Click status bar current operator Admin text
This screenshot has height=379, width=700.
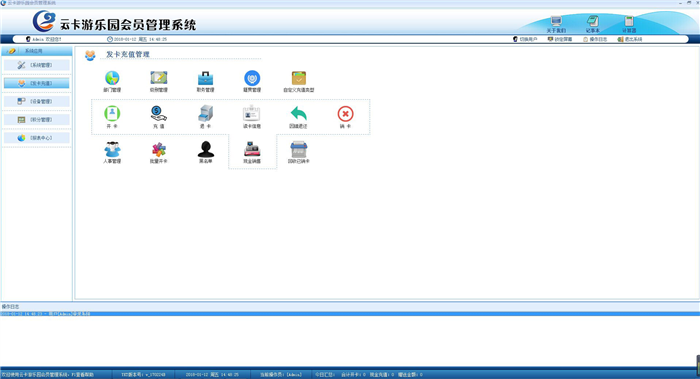pos(281,375)
